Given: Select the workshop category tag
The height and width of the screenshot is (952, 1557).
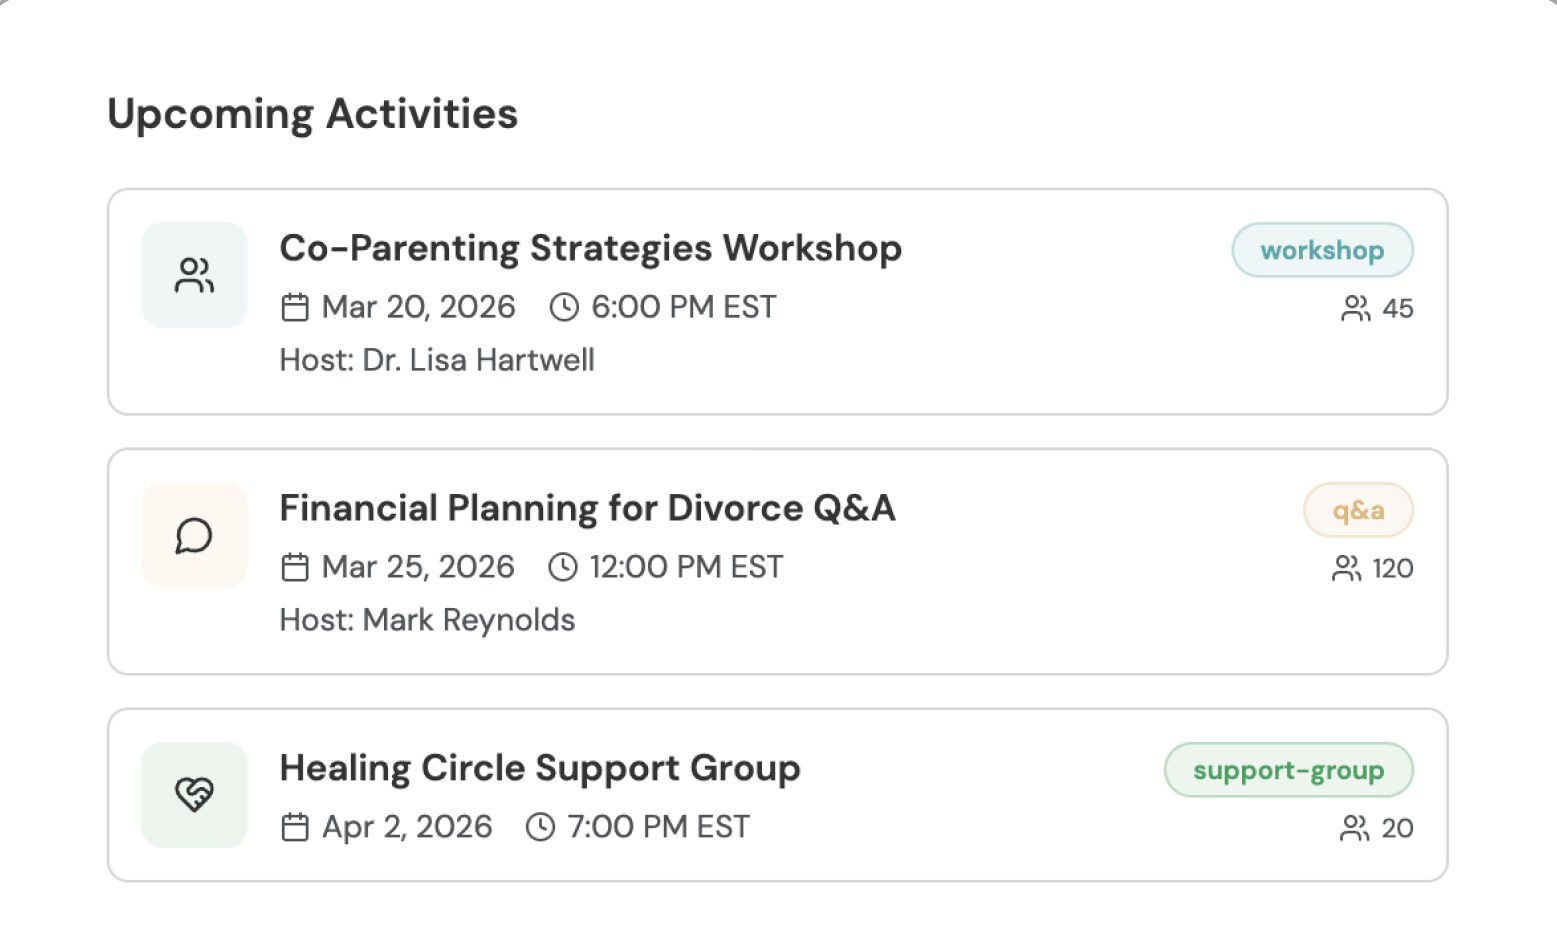Looking at the screenshot, I should (1321, 250).
